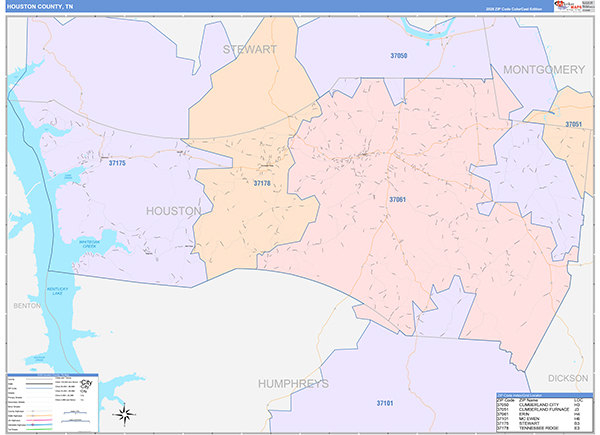Click the '37051' ZIP code label

pos(574,124)
